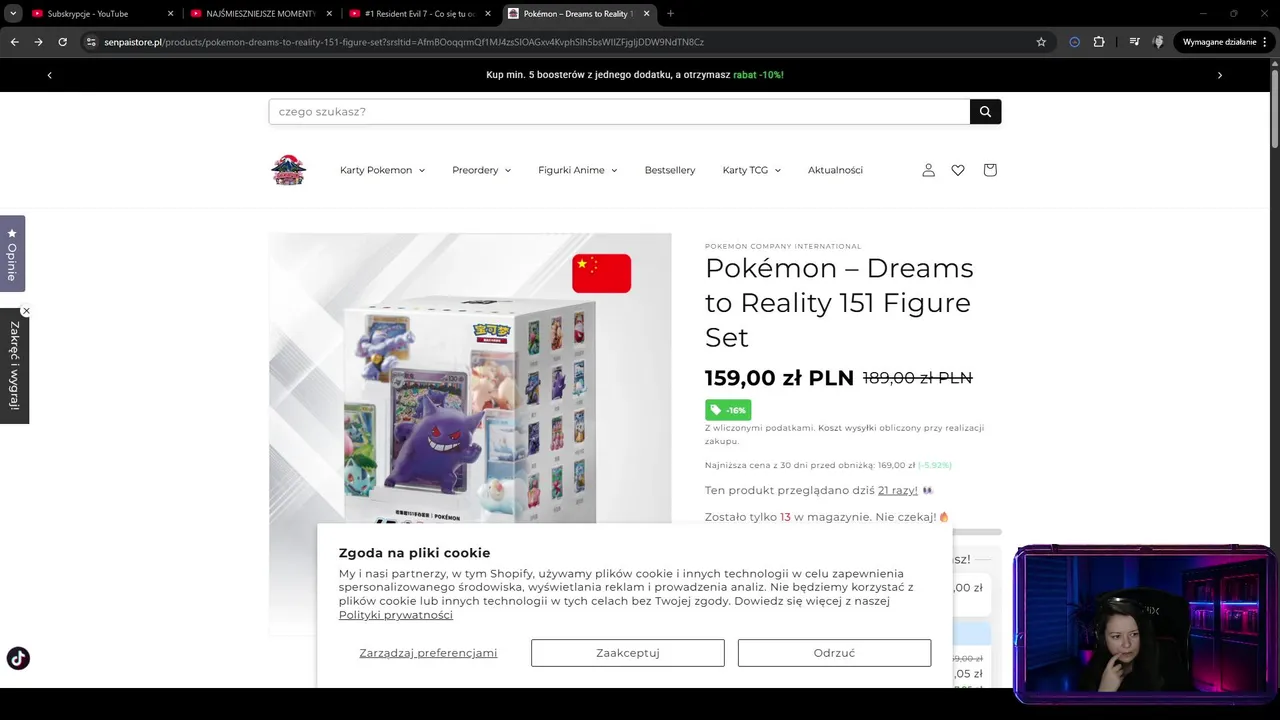
Task: Expand the Karty TCG menu
Action: 751,170
